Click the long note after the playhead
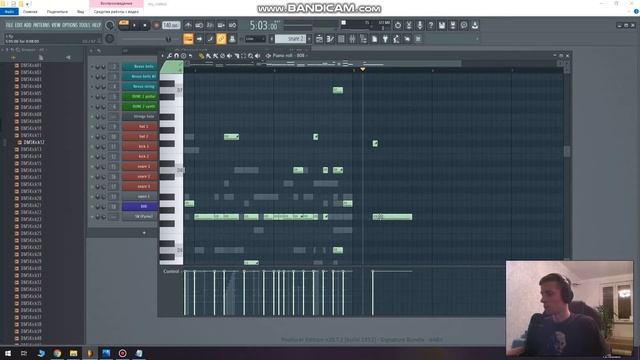Screen dimensions: 640x360 coord(392,217)
